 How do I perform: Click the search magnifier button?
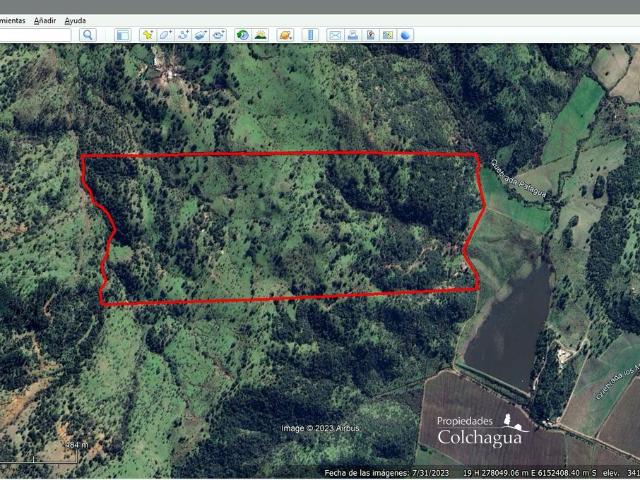(87, 35)
